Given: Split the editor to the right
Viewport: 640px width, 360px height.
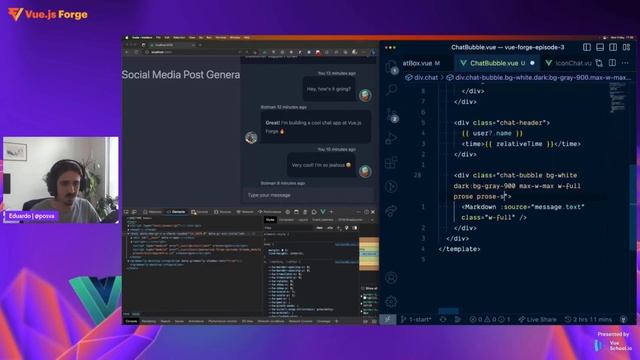Looking at the screenshot, I should pos(612,63).
